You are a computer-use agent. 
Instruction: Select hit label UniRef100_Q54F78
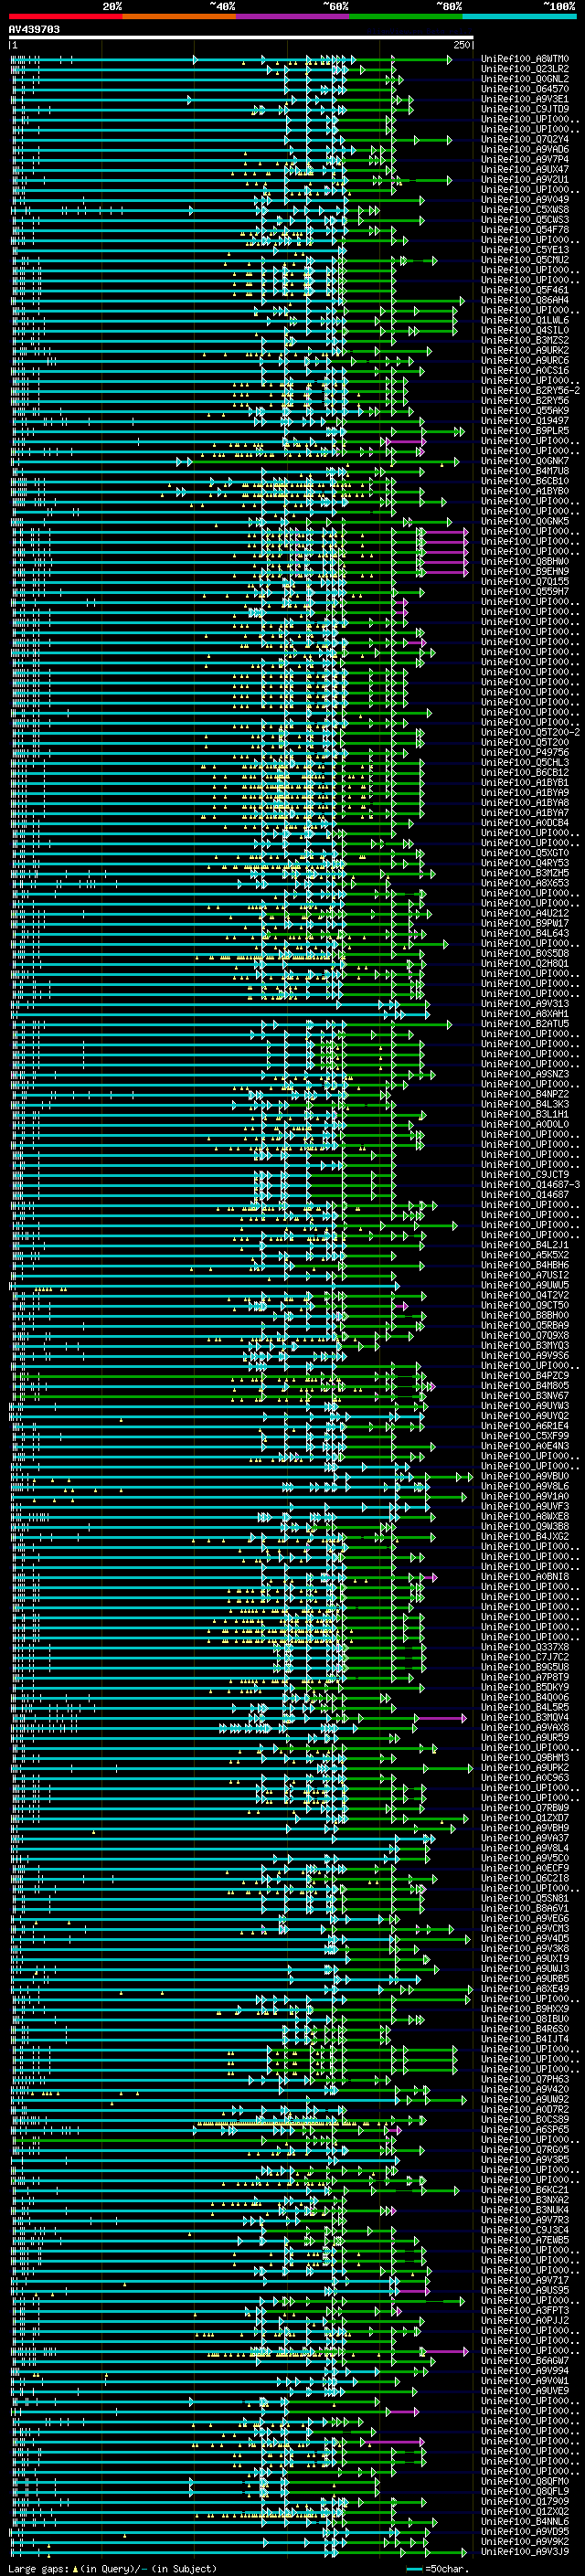tap(525, 230)
